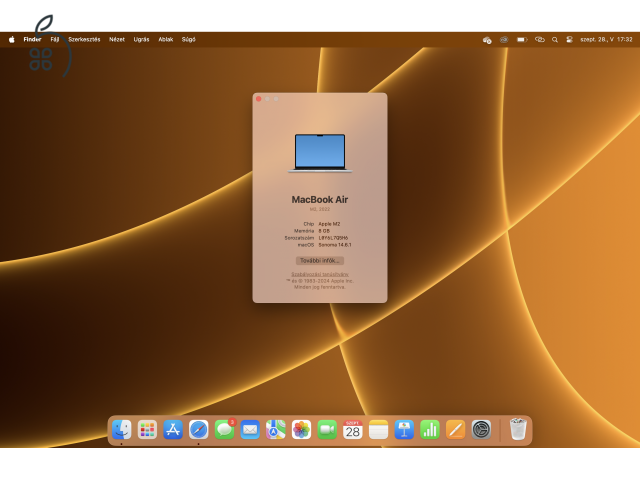Open the Szabályozási tanúsítvány link
Image resolution: width=640 pixels, height=480 pixels.
[x=320, y=274]
